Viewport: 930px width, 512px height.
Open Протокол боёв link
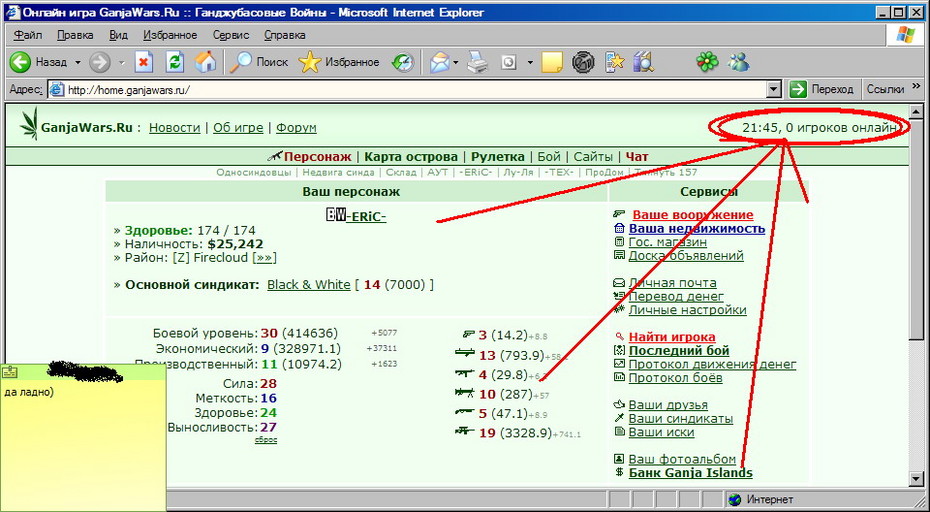tap(676, 377)
